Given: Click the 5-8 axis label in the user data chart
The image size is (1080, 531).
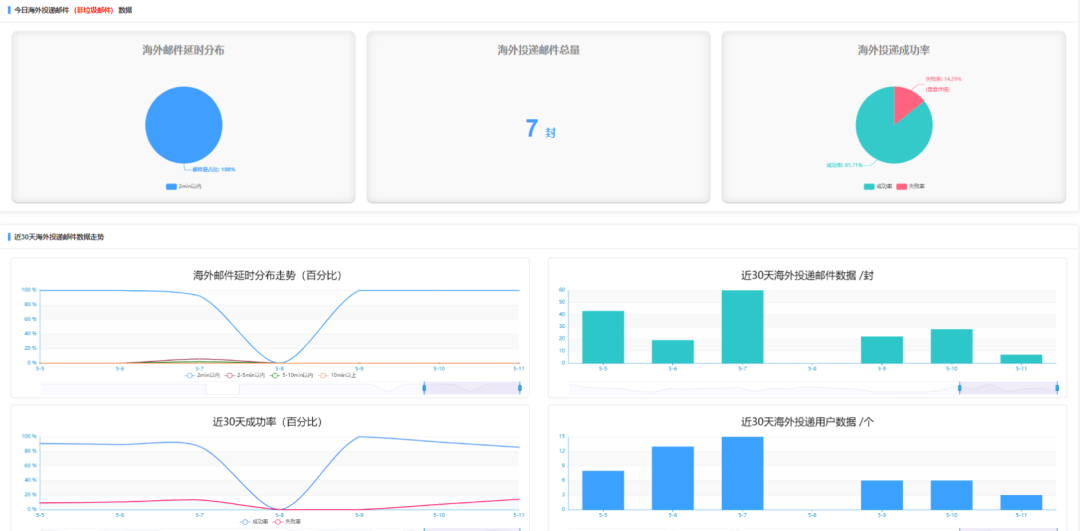Looking at the screenshot, I should (812, 515).
